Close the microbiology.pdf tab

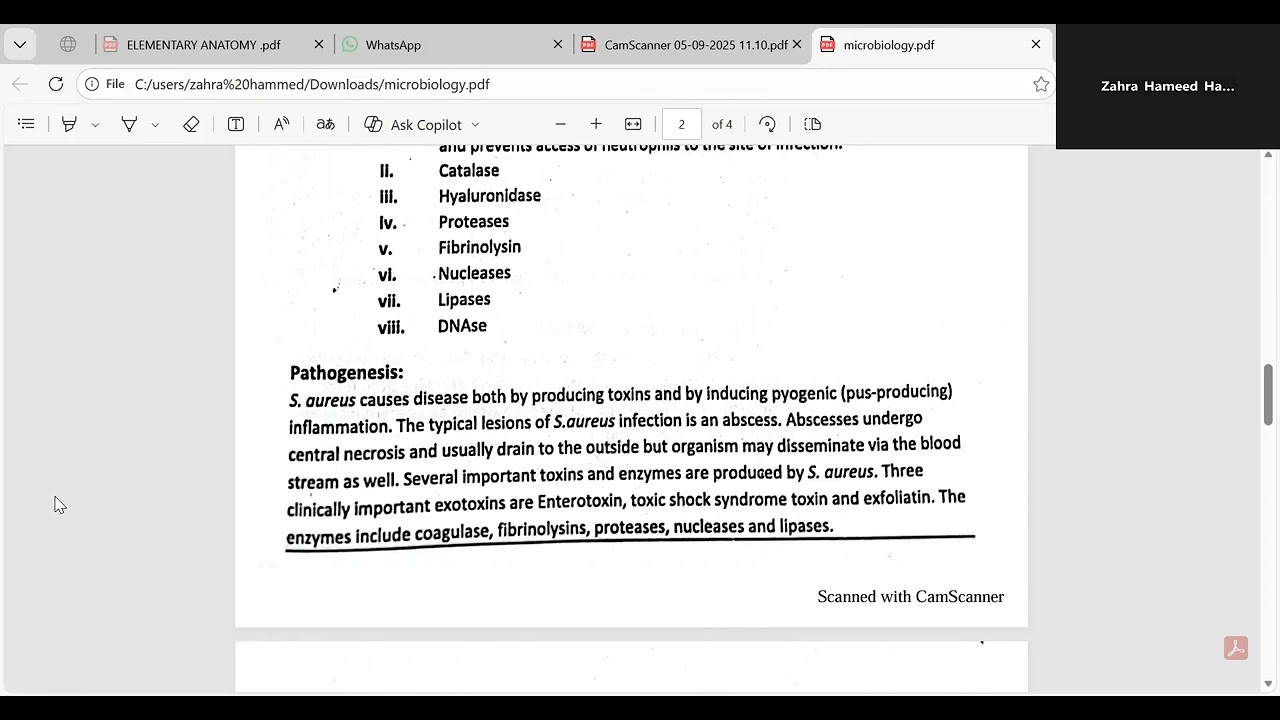(x=1036, y=44)
